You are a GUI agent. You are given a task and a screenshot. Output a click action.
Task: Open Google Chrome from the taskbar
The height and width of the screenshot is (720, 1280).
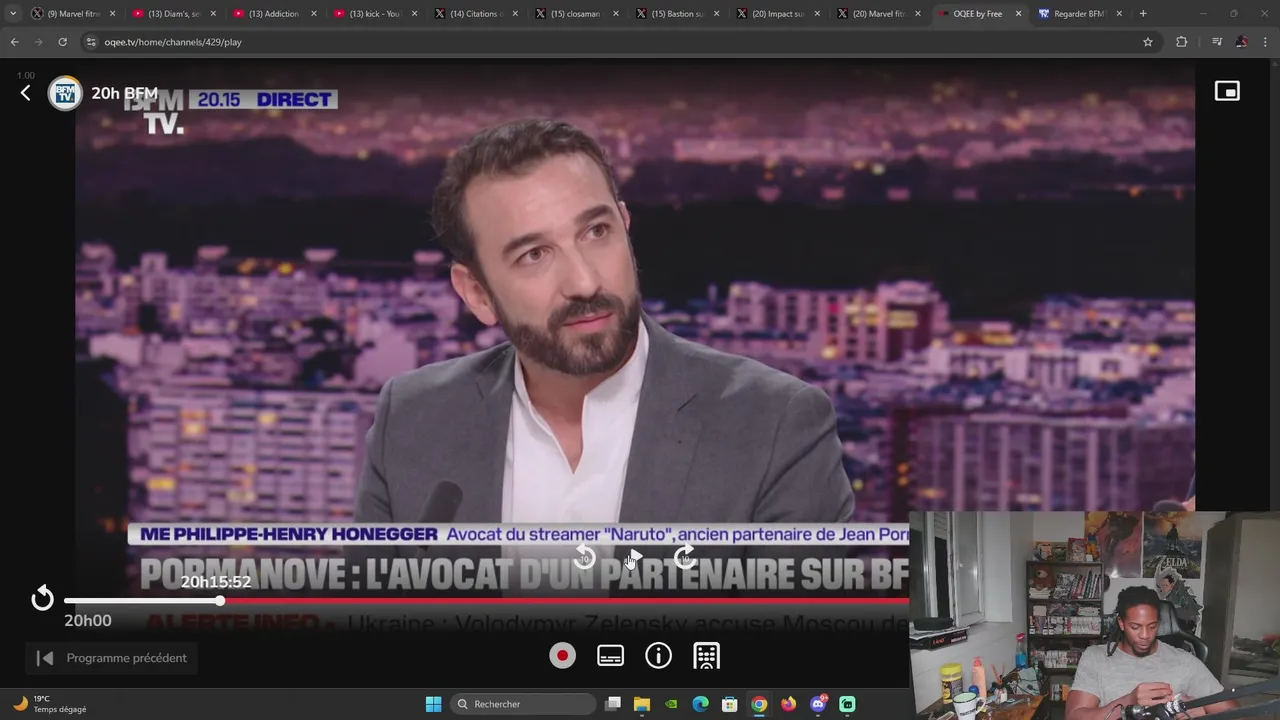pos(759,704)
